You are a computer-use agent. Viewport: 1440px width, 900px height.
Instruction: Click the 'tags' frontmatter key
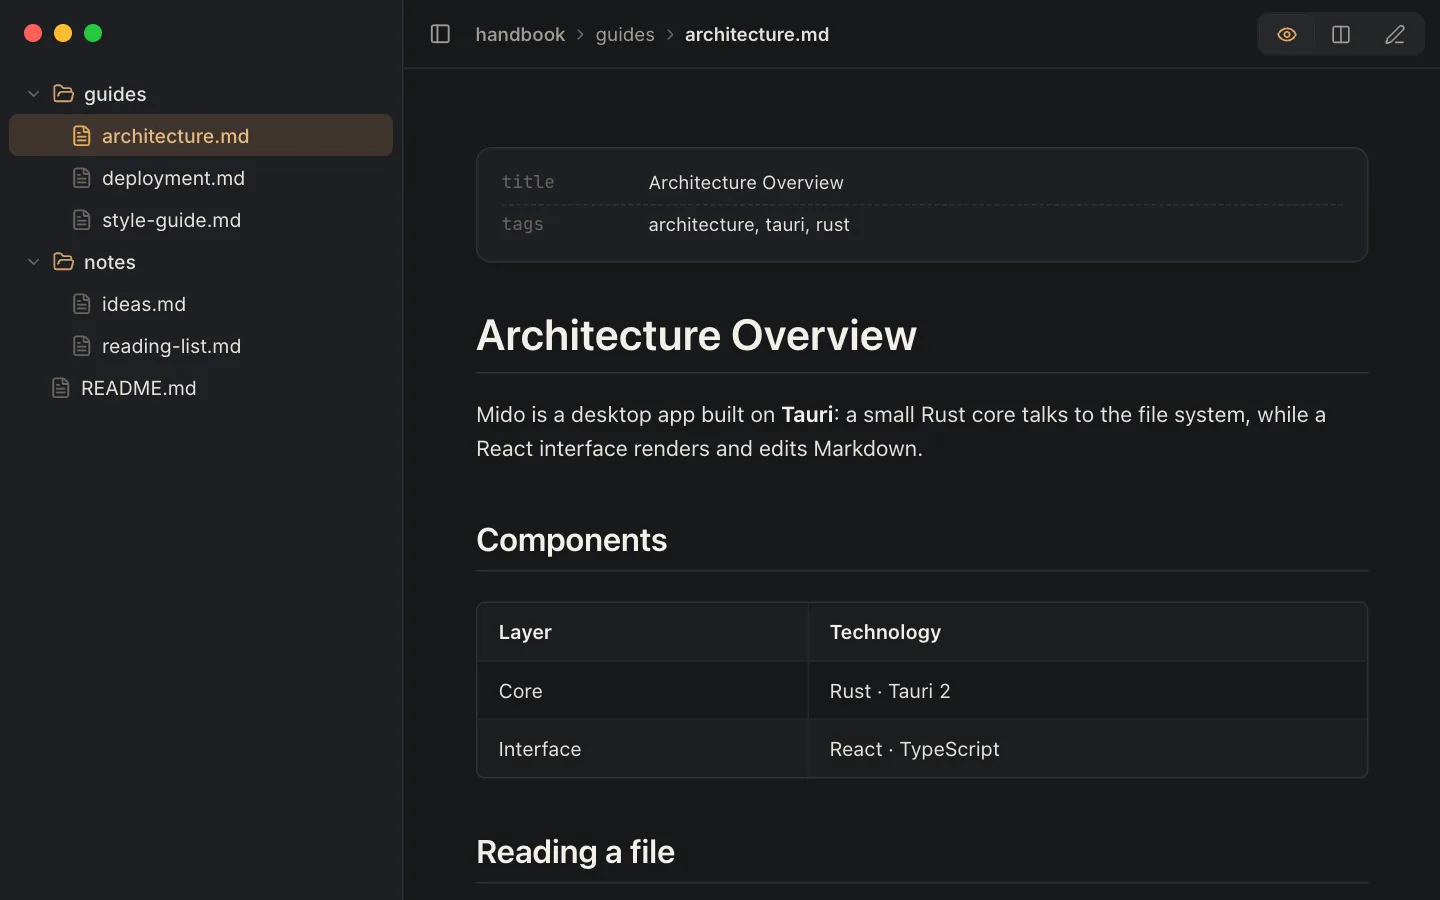click(523, 224)
